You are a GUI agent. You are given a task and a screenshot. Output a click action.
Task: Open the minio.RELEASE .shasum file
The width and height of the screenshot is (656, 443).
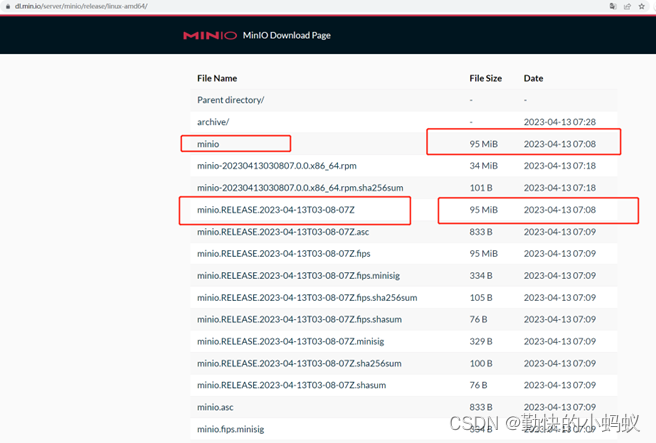(x=292, y=385)
